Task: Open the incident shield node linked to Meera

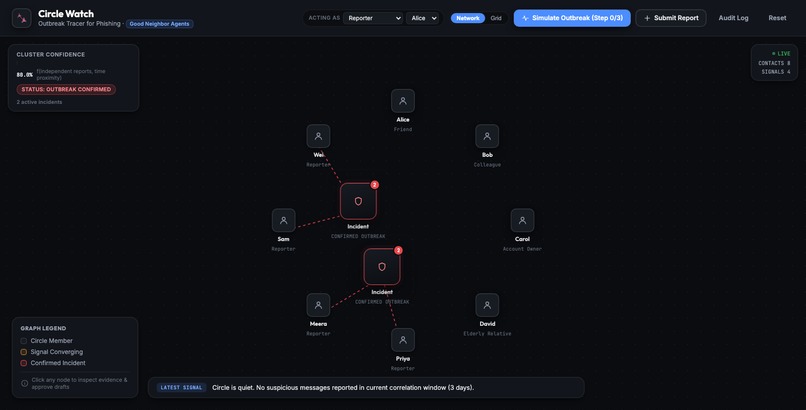Action: (x=382, y=267)
